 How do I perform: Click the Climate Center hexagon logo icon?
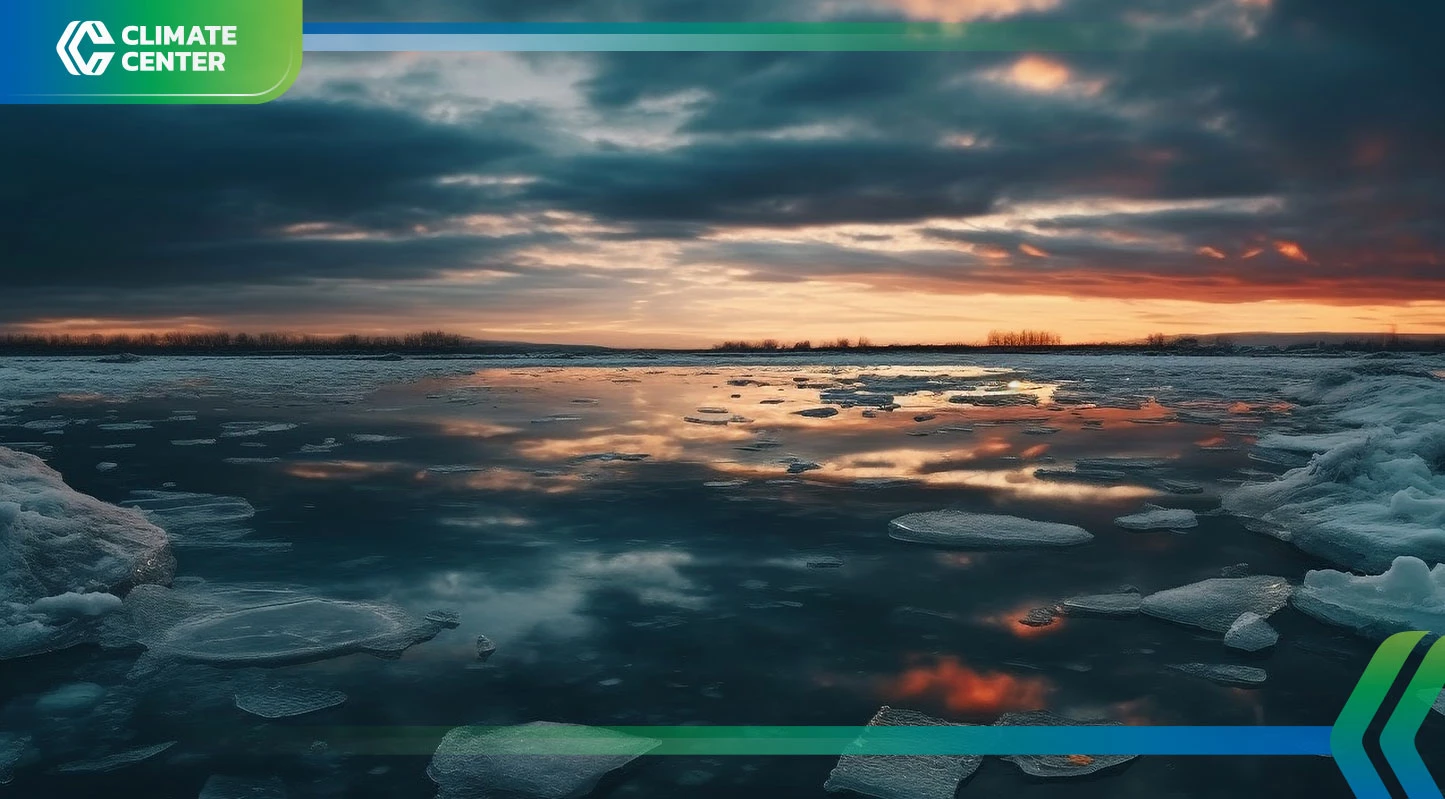point(85,48)
